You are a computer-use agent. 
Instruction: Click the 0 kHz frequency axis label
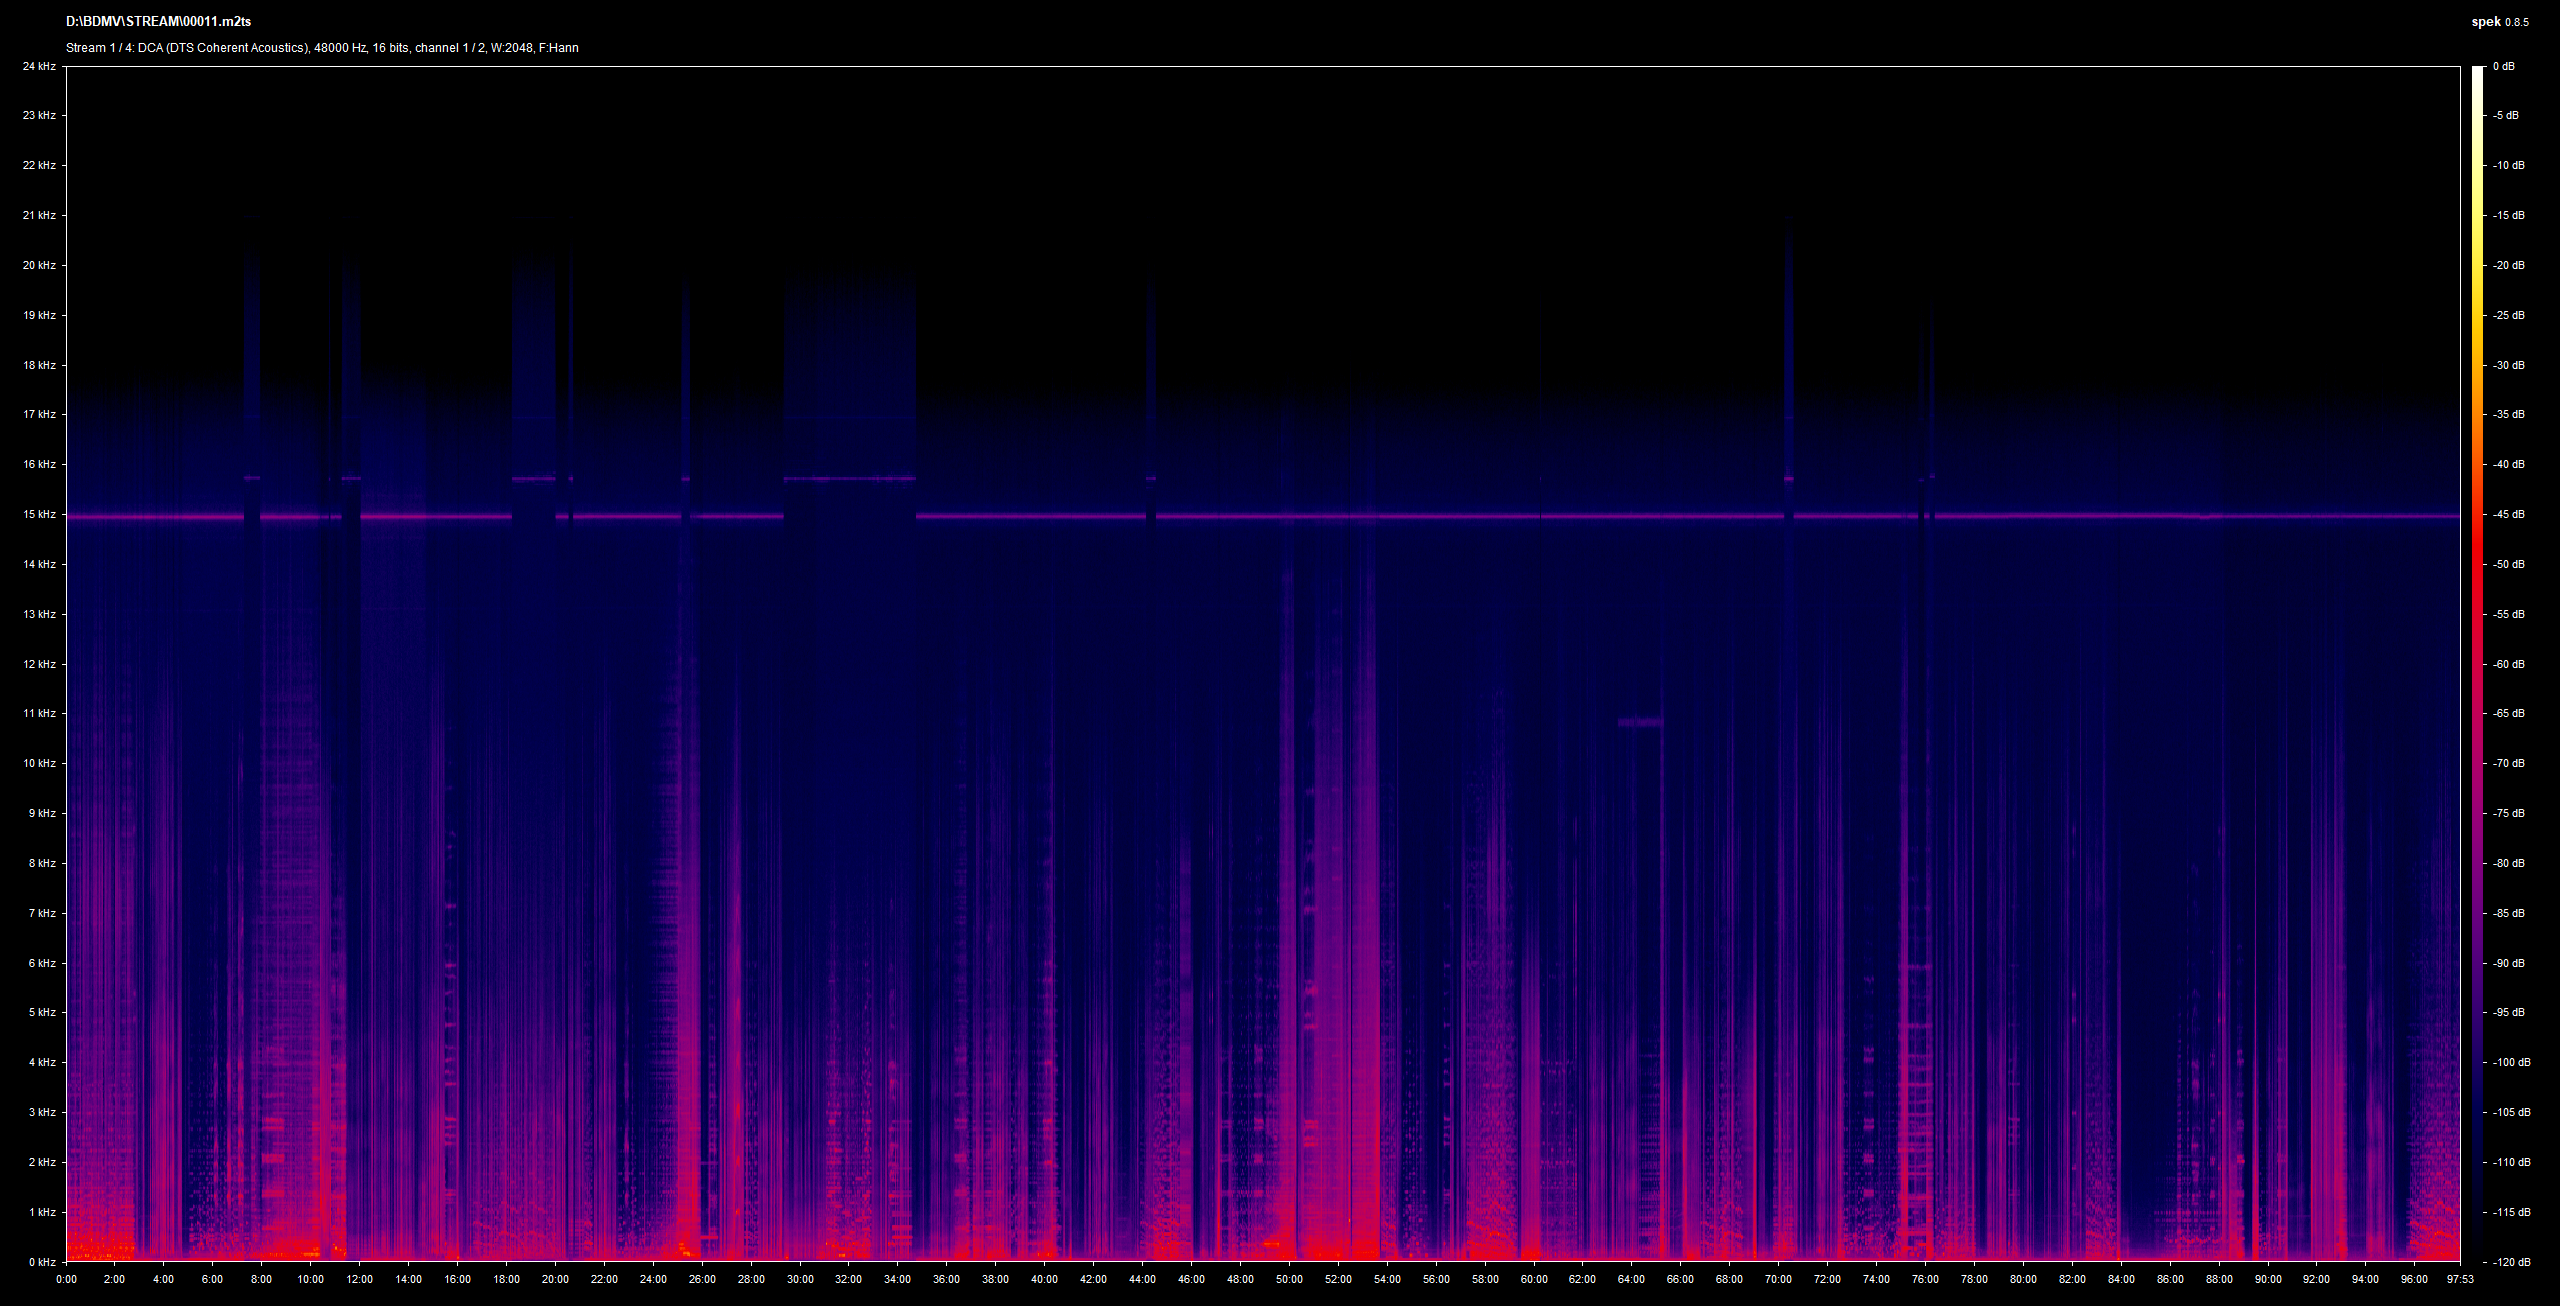42,1262
